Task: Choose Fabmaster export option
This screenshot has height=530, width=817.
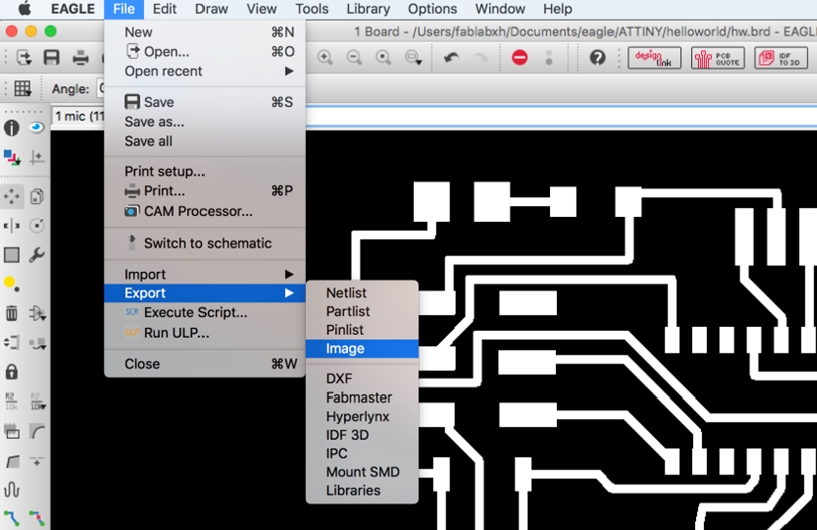Action: pos(362,398)
